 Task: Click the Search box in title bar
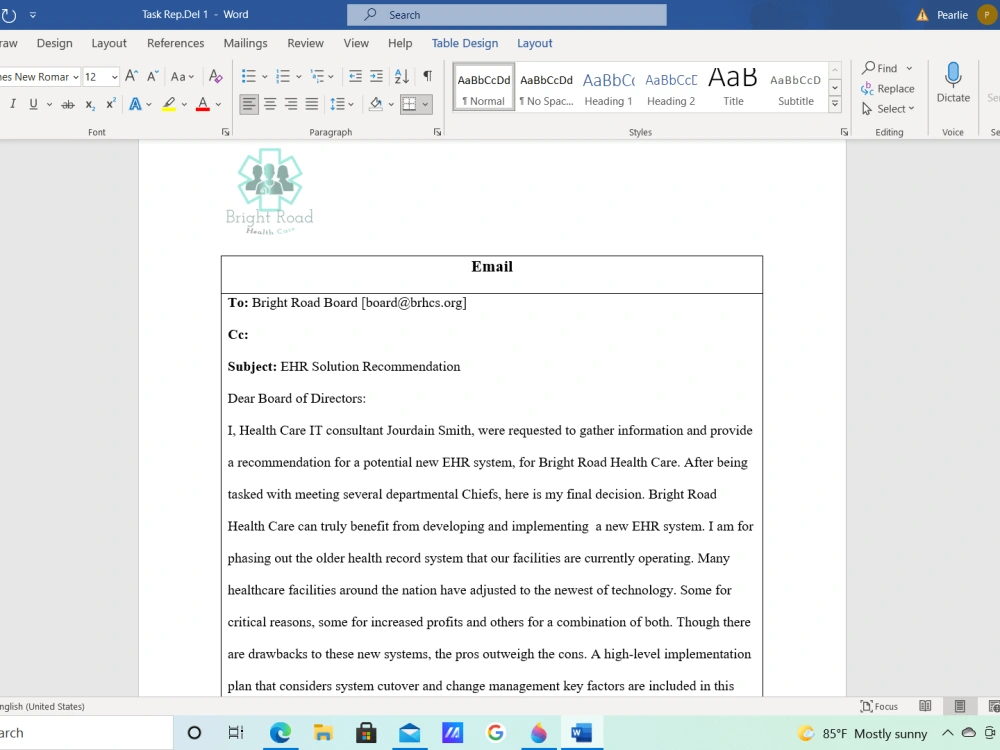click(x=507, y=15)
